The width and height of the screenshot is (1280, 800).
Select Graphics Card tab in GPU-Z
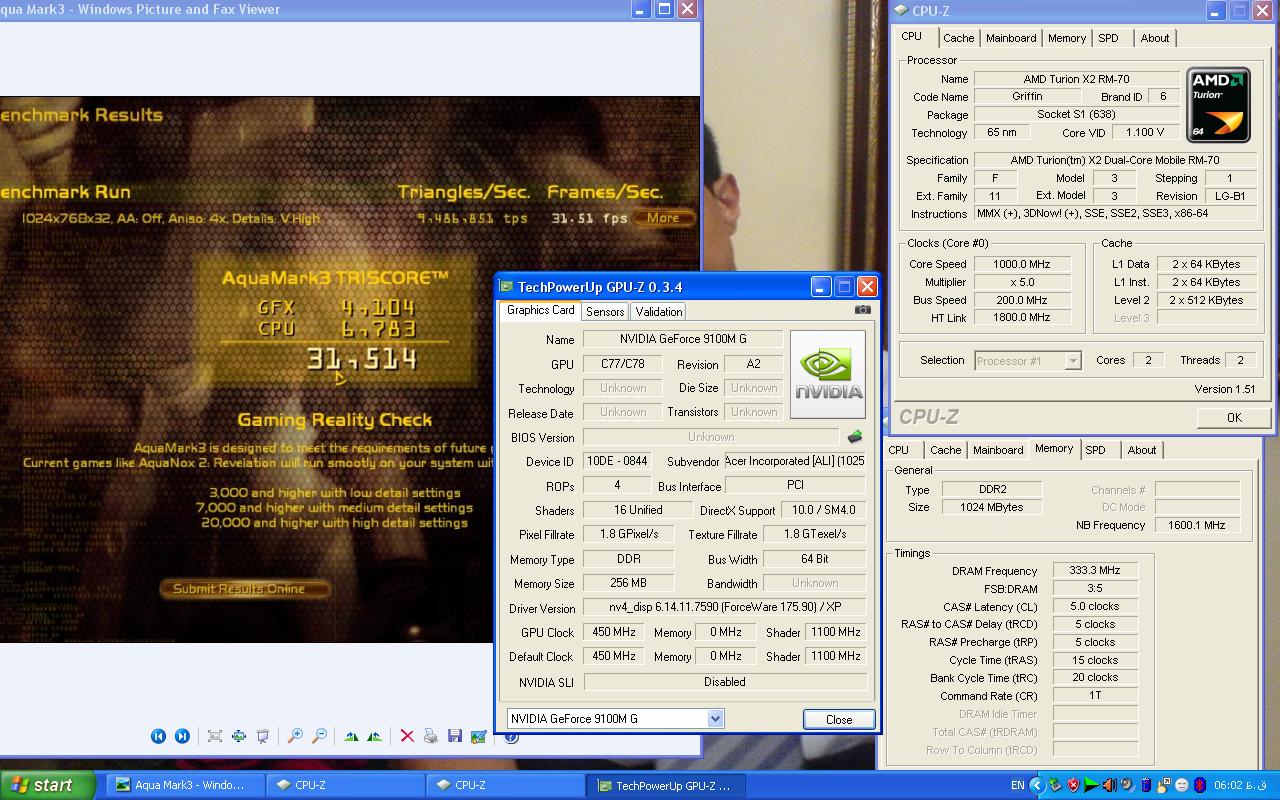pyautogui.click(x=540, y=310)
